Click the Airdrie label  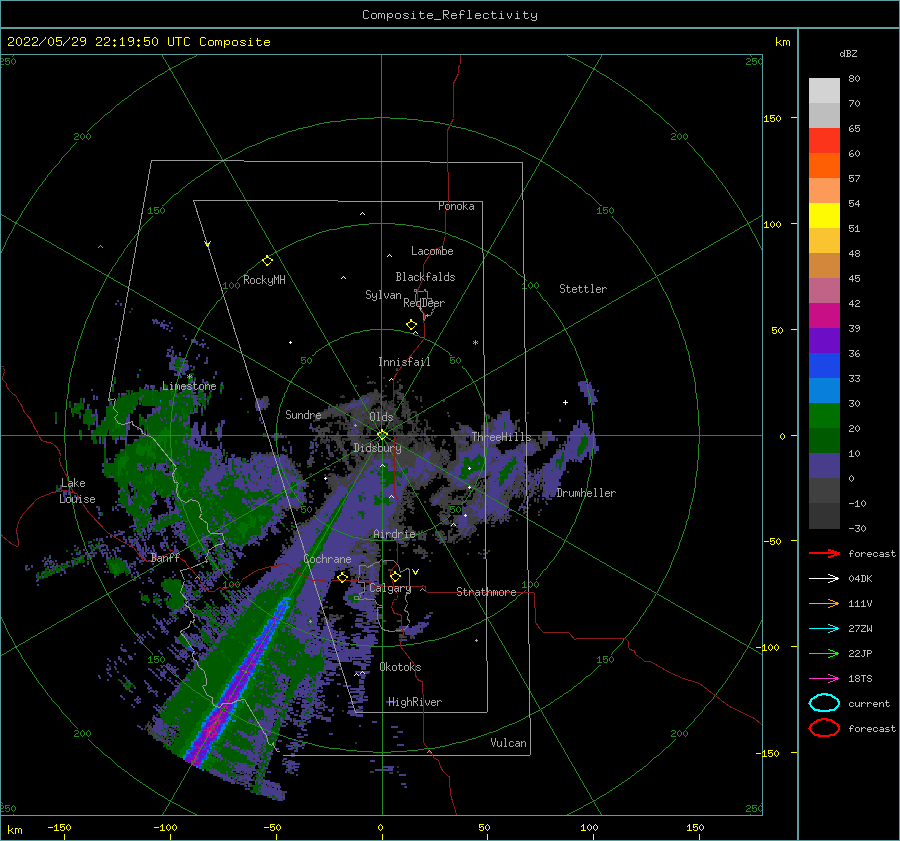coord(394,534)
